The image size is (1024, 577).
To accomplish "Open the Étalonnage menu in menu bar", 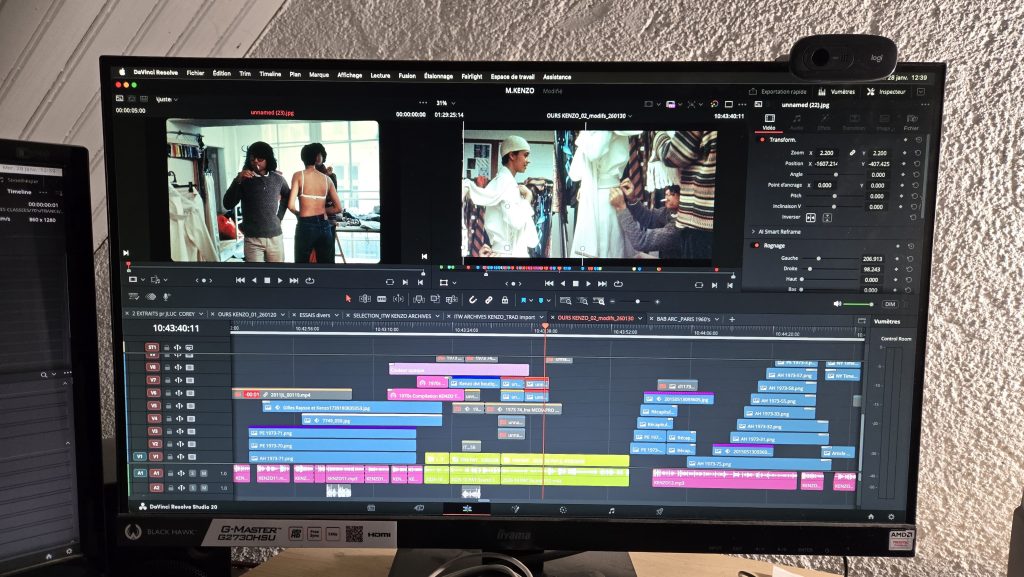I will (x=438, y=76).
